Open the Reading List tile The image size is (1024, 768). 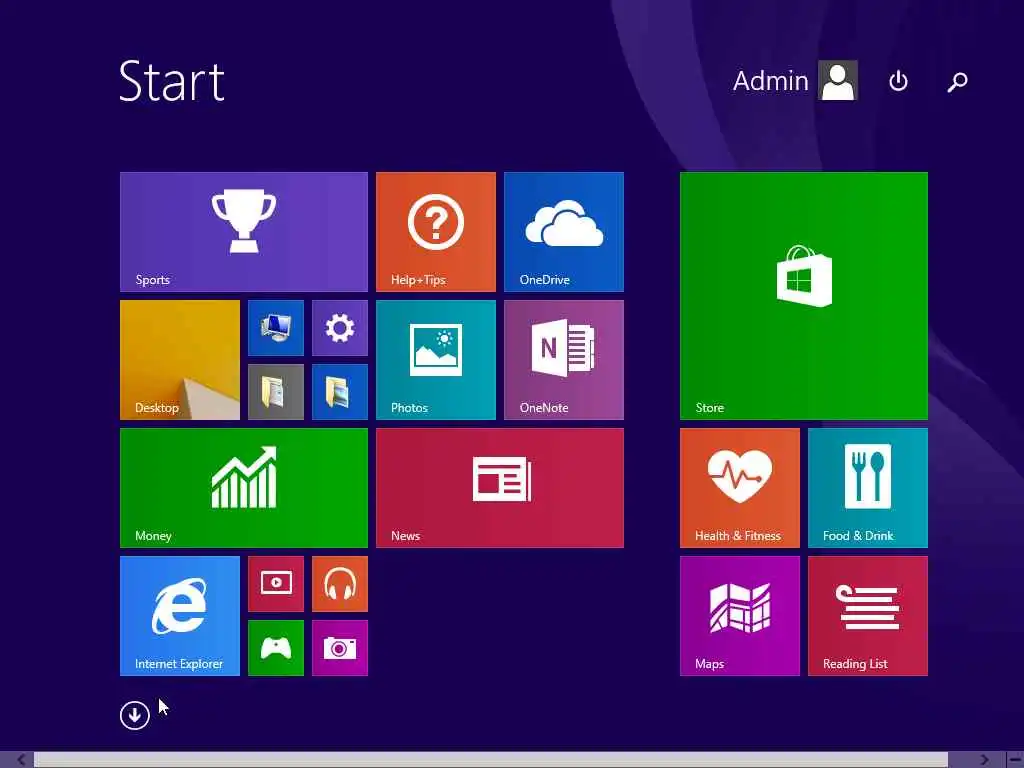867,616
